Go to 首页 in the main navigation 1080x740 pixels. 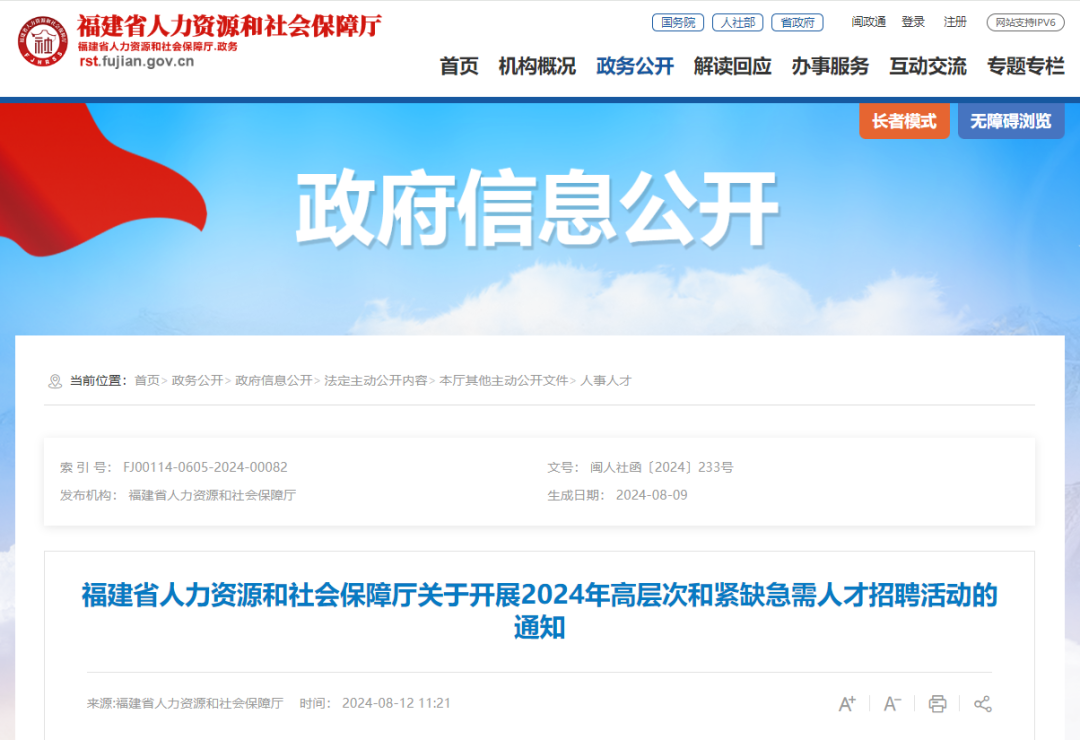pos(459,66)
